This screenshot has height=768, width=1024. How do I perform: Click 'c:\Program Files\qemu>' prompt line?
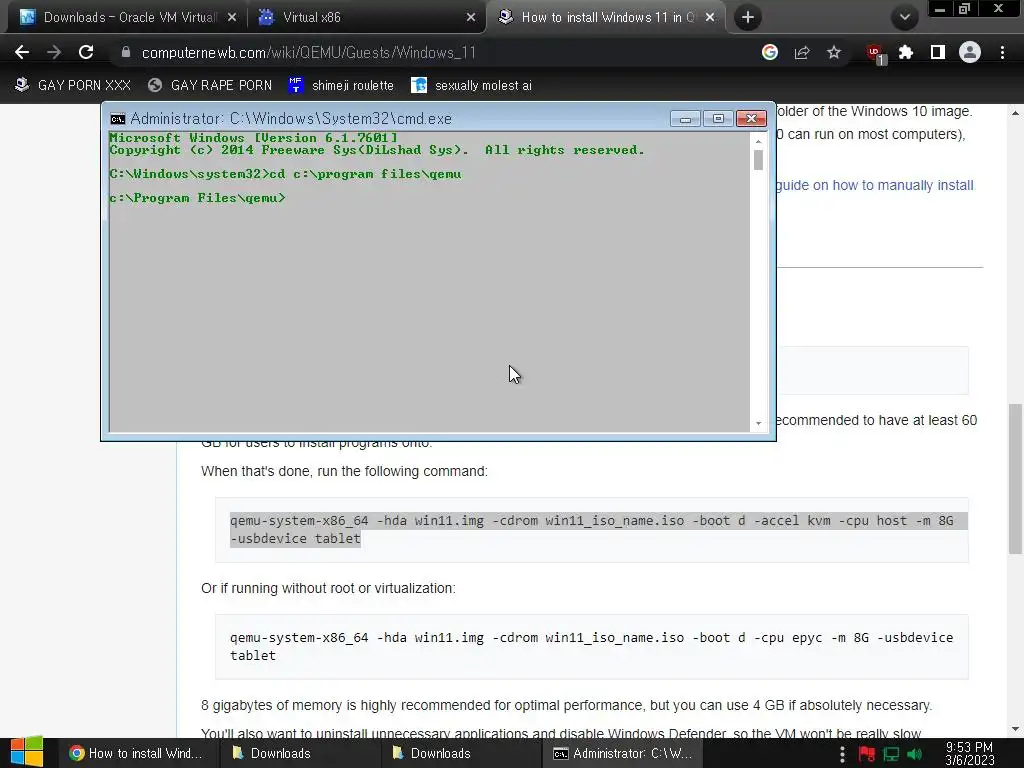coord(197,198)
